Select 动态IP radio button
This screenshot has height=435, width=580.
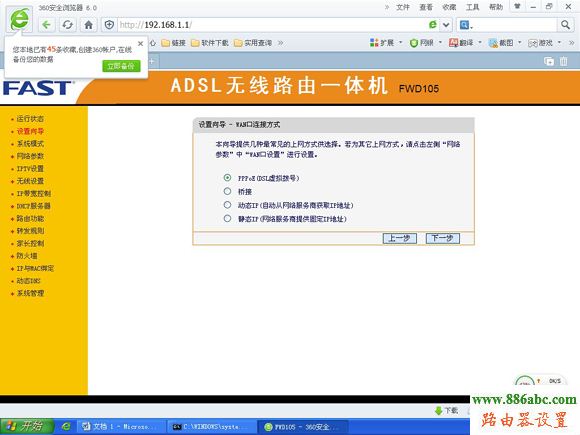click(x=227, y=205)
